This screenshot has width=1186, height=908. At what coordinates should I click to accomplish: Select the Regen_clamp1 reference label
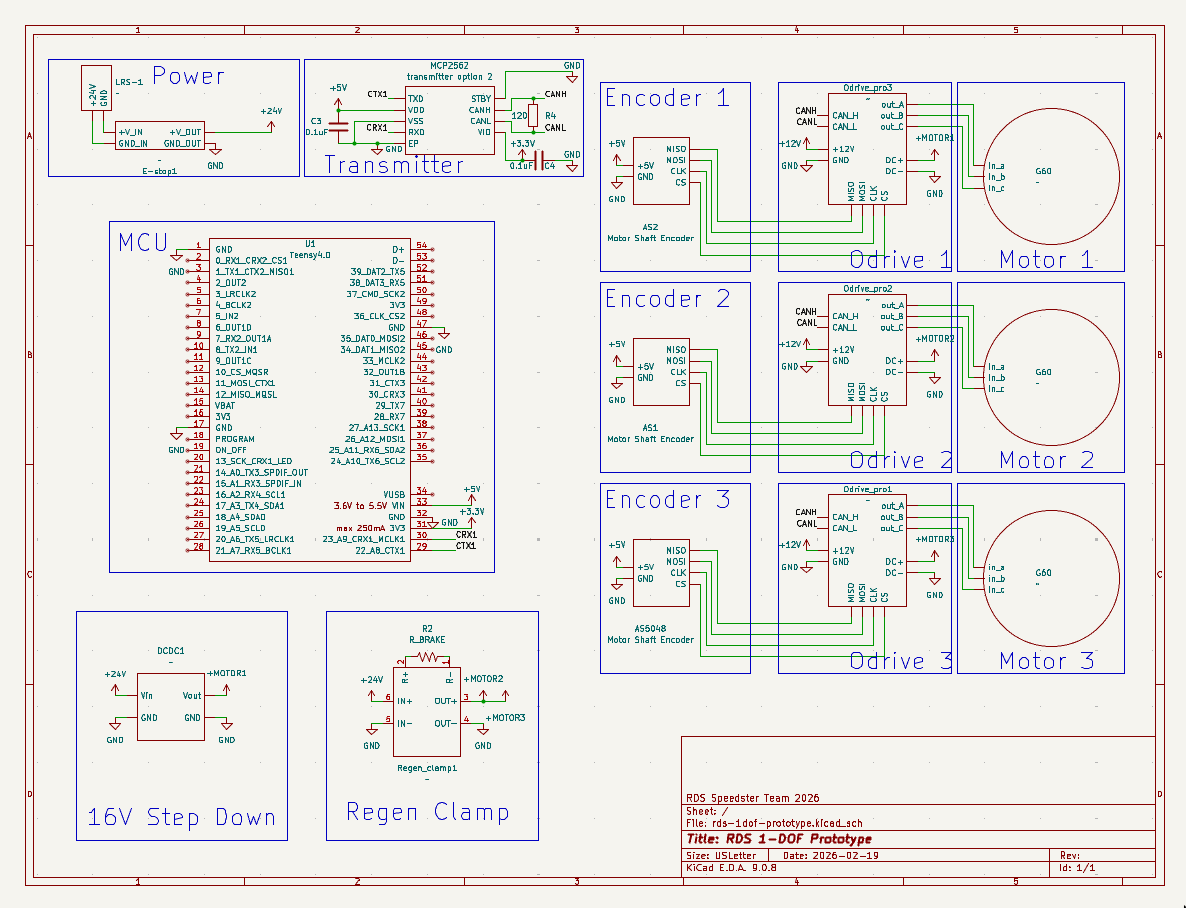427,768
